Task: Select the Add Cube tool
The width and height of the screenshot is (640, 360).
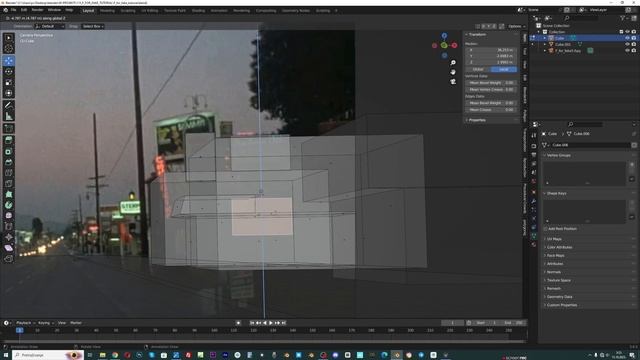Action: coord(9,129)
